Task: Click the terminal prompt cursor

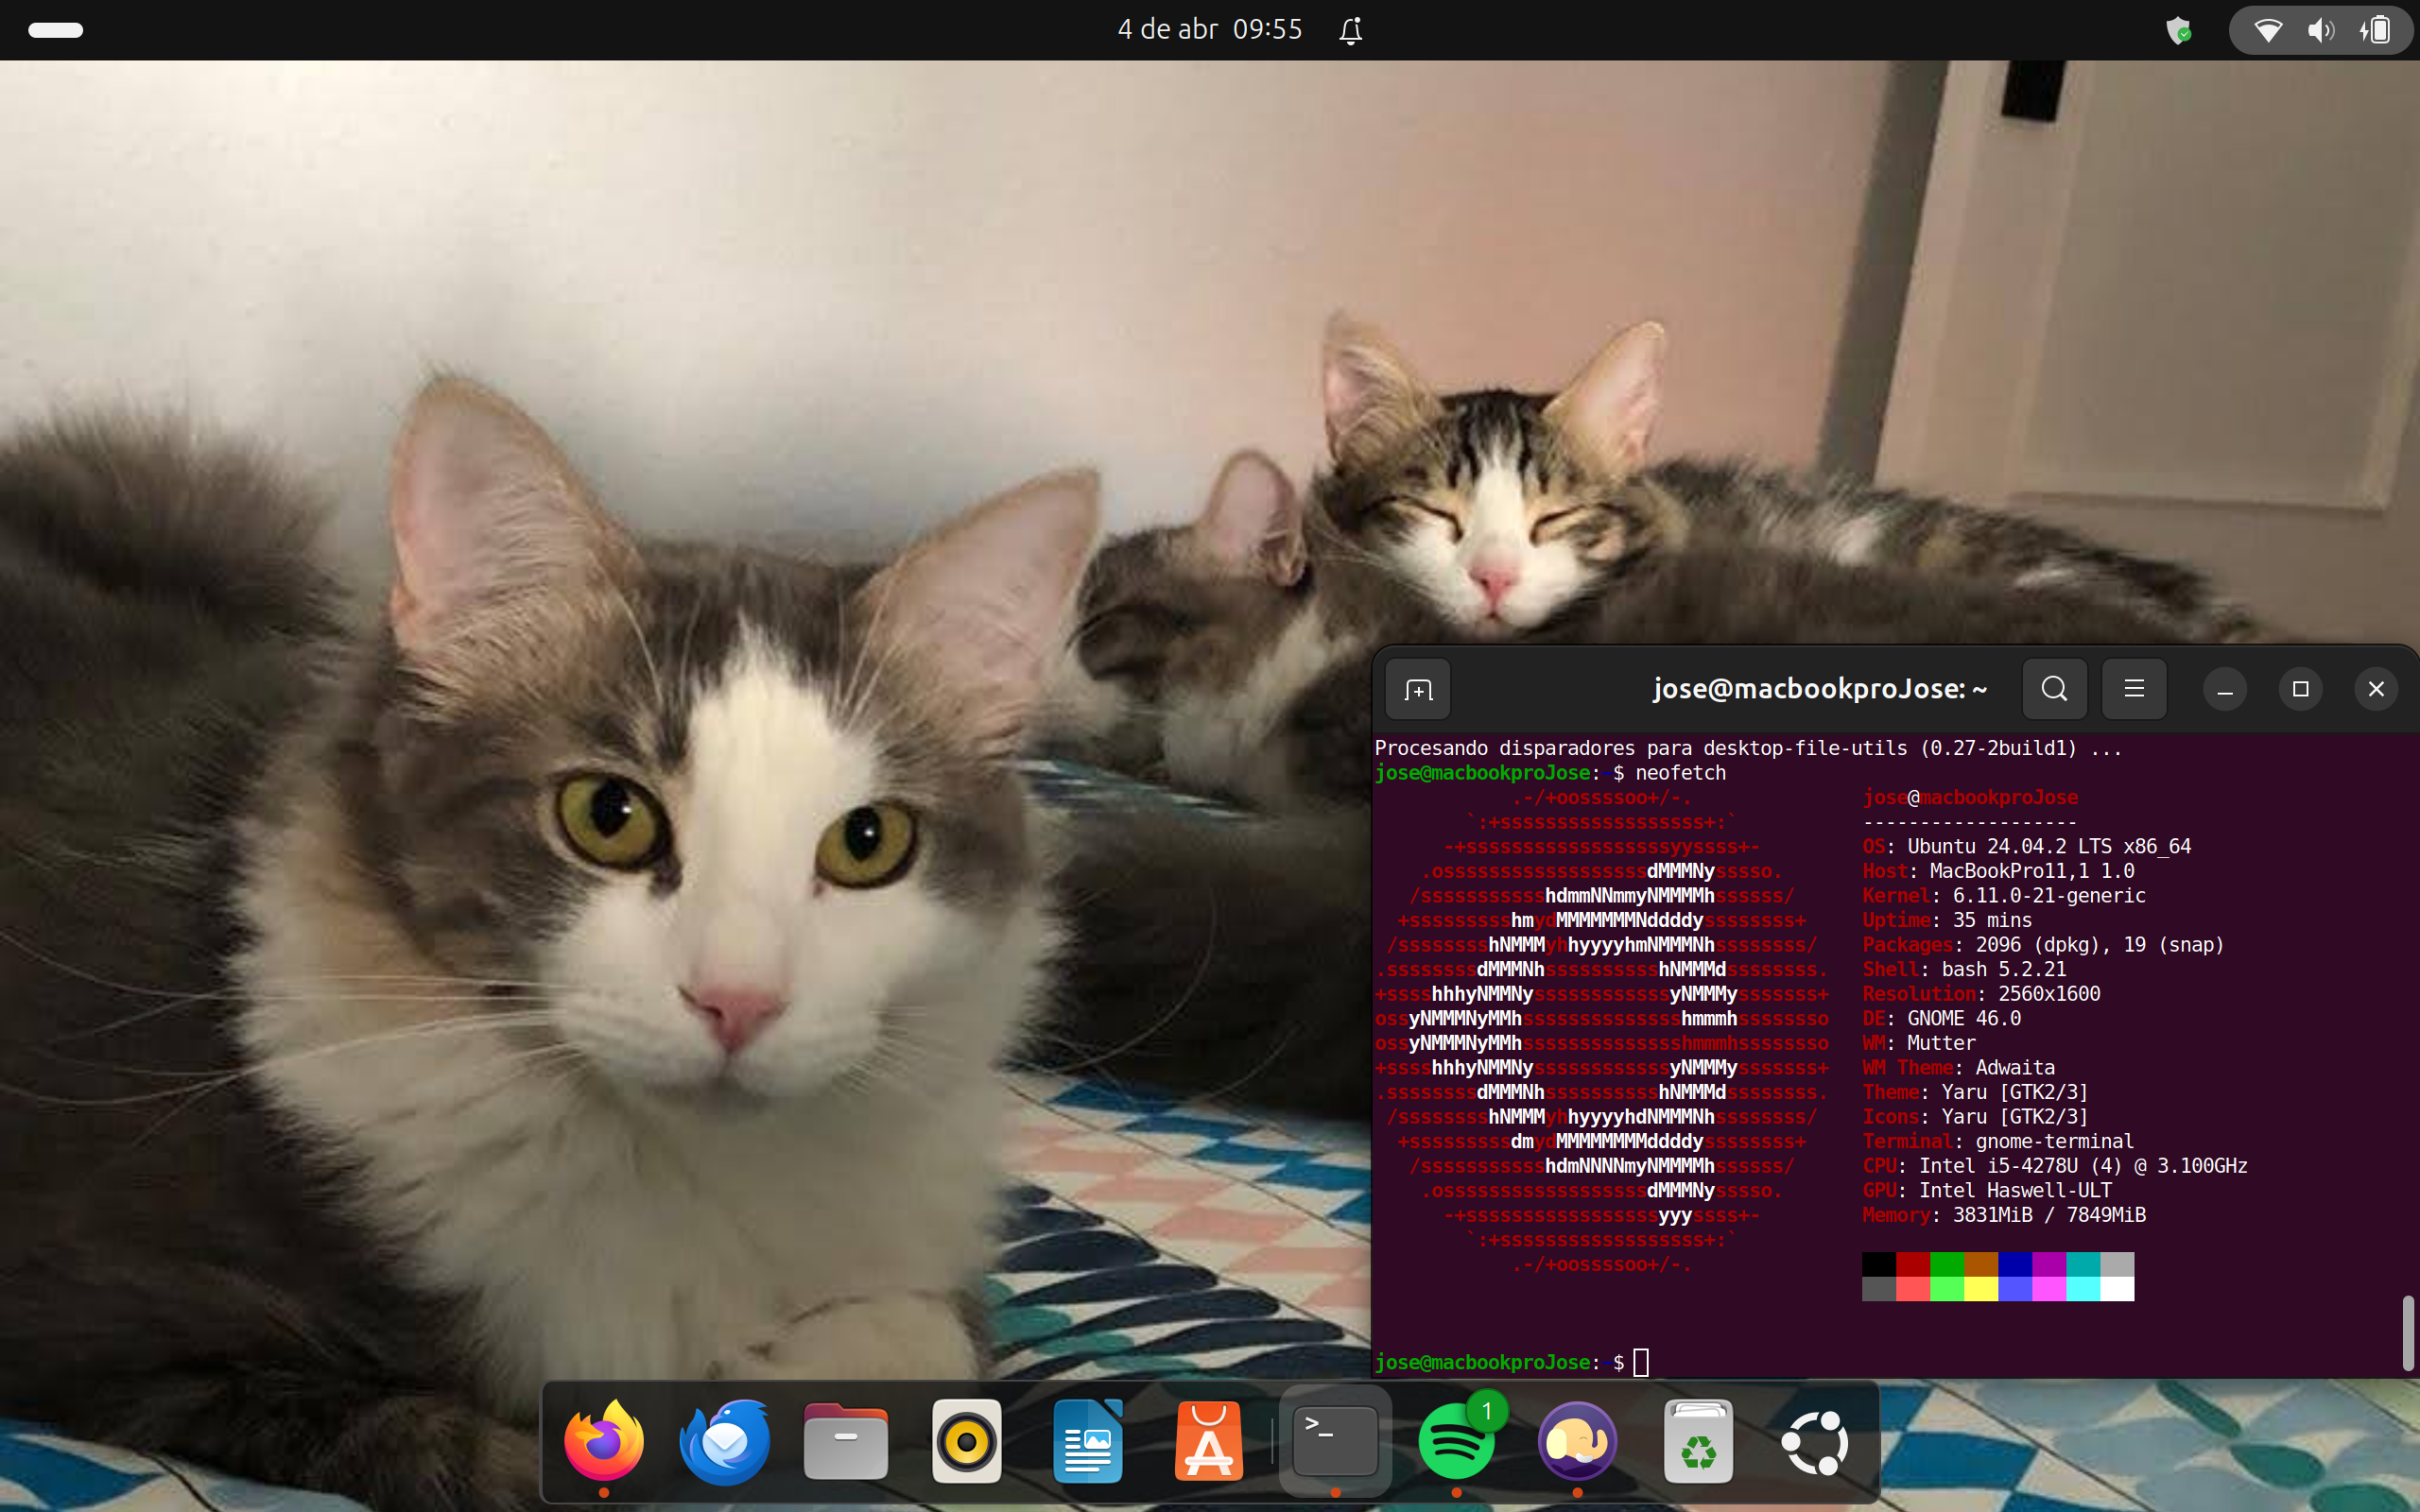Action: tap(1641, 1362)
